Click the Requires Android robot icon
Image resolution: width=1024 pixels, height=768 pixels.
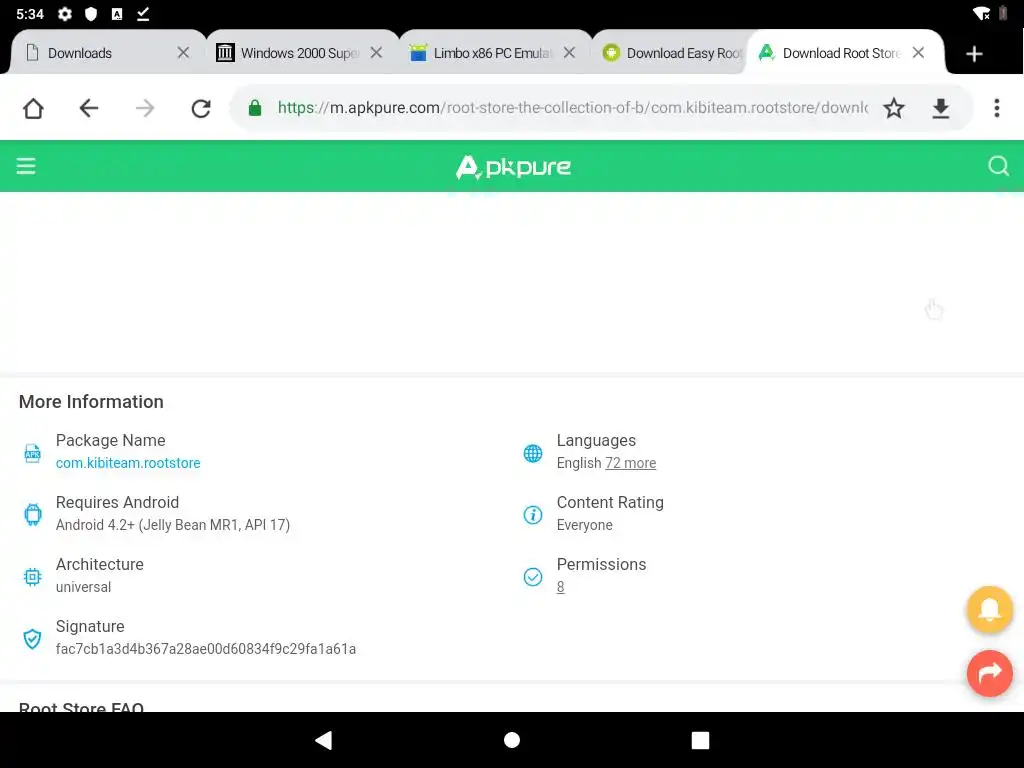[32, 515]
